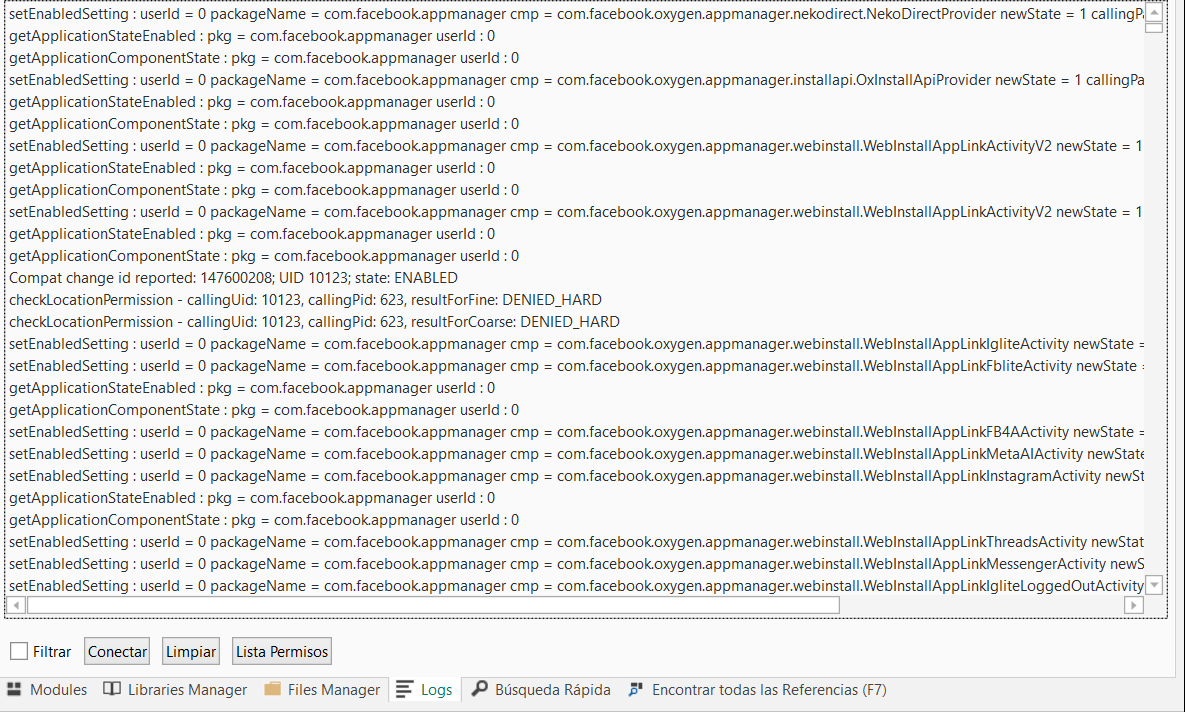Select the WebInstallAppLinkInstagramActivity log line

pos(575,475)
